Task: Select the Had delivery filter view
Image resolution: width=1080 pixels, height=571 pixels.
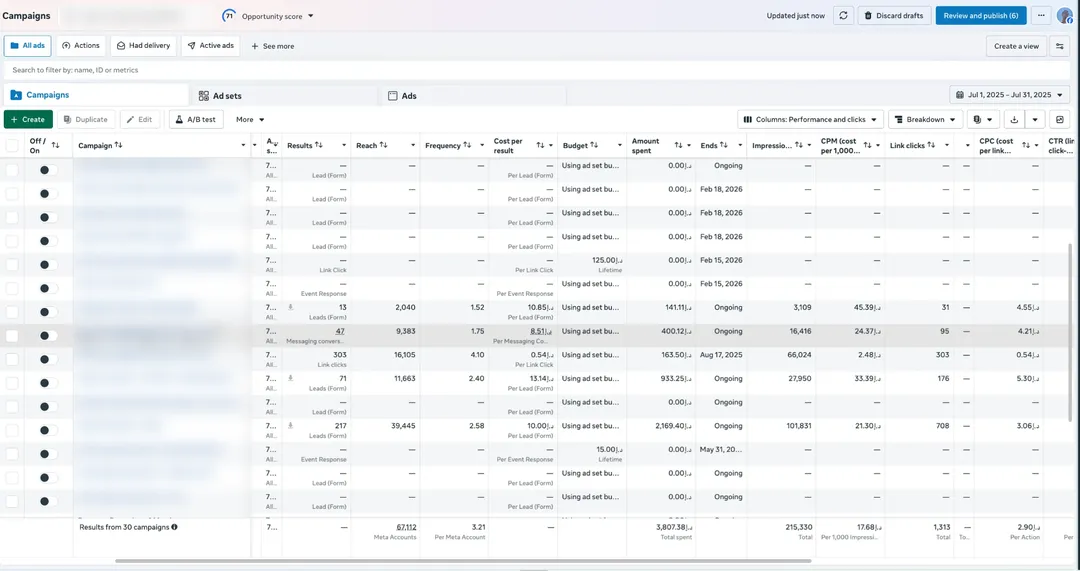Action: click(x=143, y=46)
